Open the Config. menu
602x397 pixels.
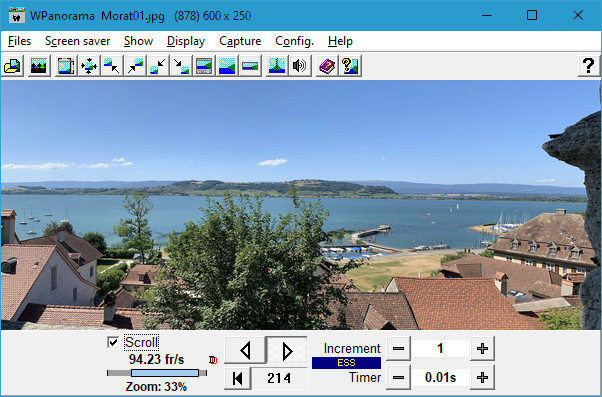[294, 41]
